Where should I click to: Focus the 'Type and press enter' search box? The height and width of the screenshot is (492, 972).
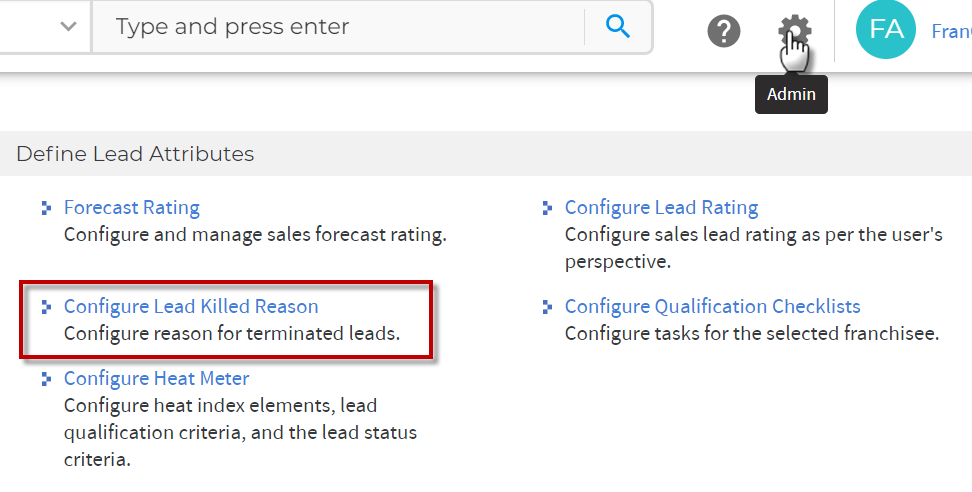[338, 27]
